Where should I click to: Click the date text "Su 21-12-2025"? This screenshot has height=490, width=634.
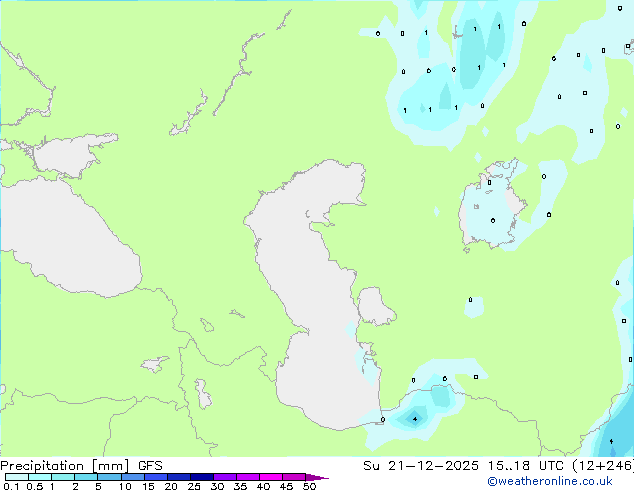pos(421,466)
